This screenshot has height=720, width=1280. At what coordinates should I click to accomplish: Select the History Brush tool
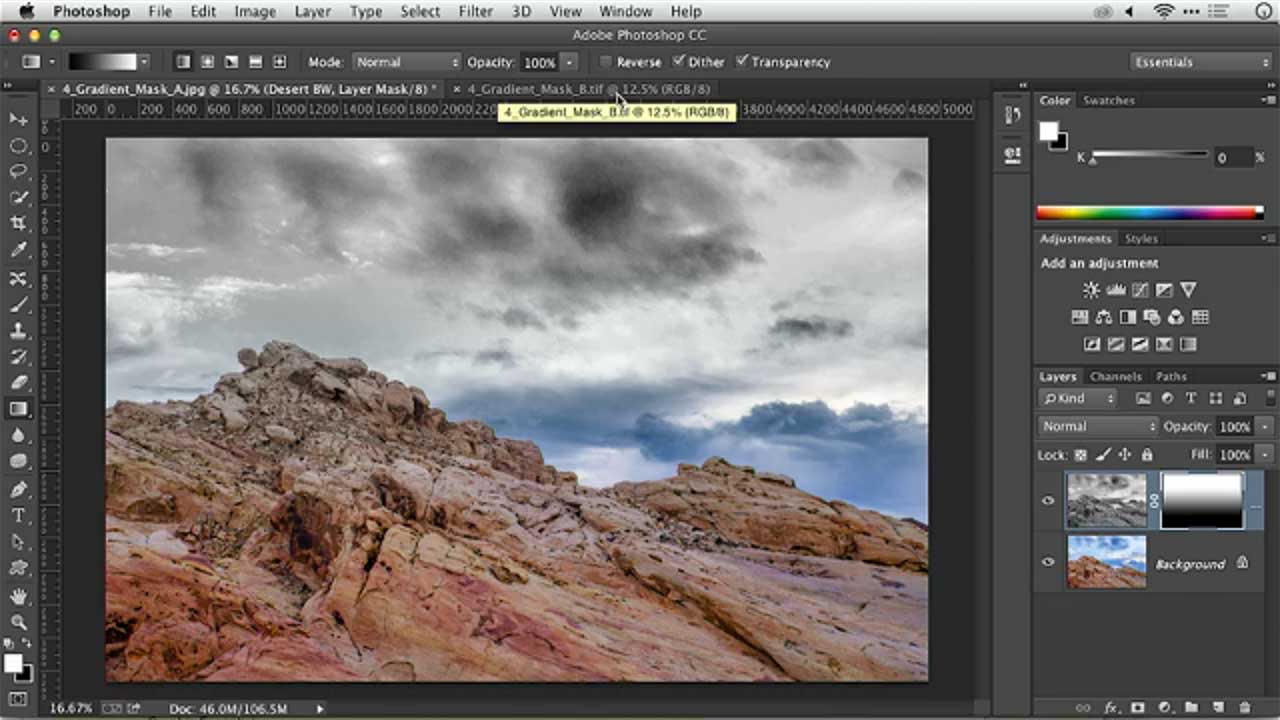[x=18, y=356]
